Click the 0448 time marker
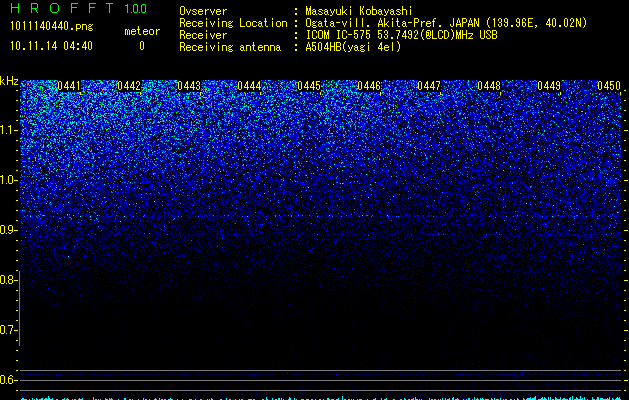Image resolution: width=629 pixels, height=400 pixels. pos(489,86)
